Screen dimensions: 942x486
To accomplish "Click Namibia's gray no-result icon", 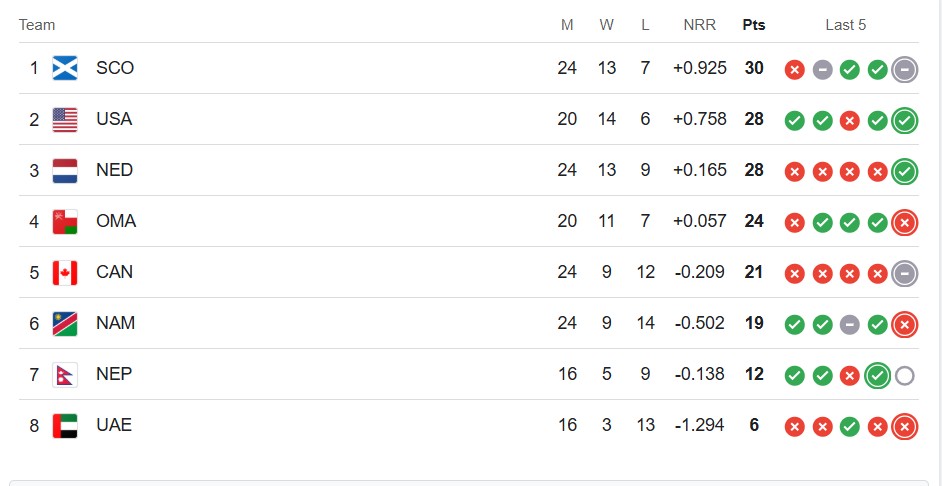I will click(850, 324).
